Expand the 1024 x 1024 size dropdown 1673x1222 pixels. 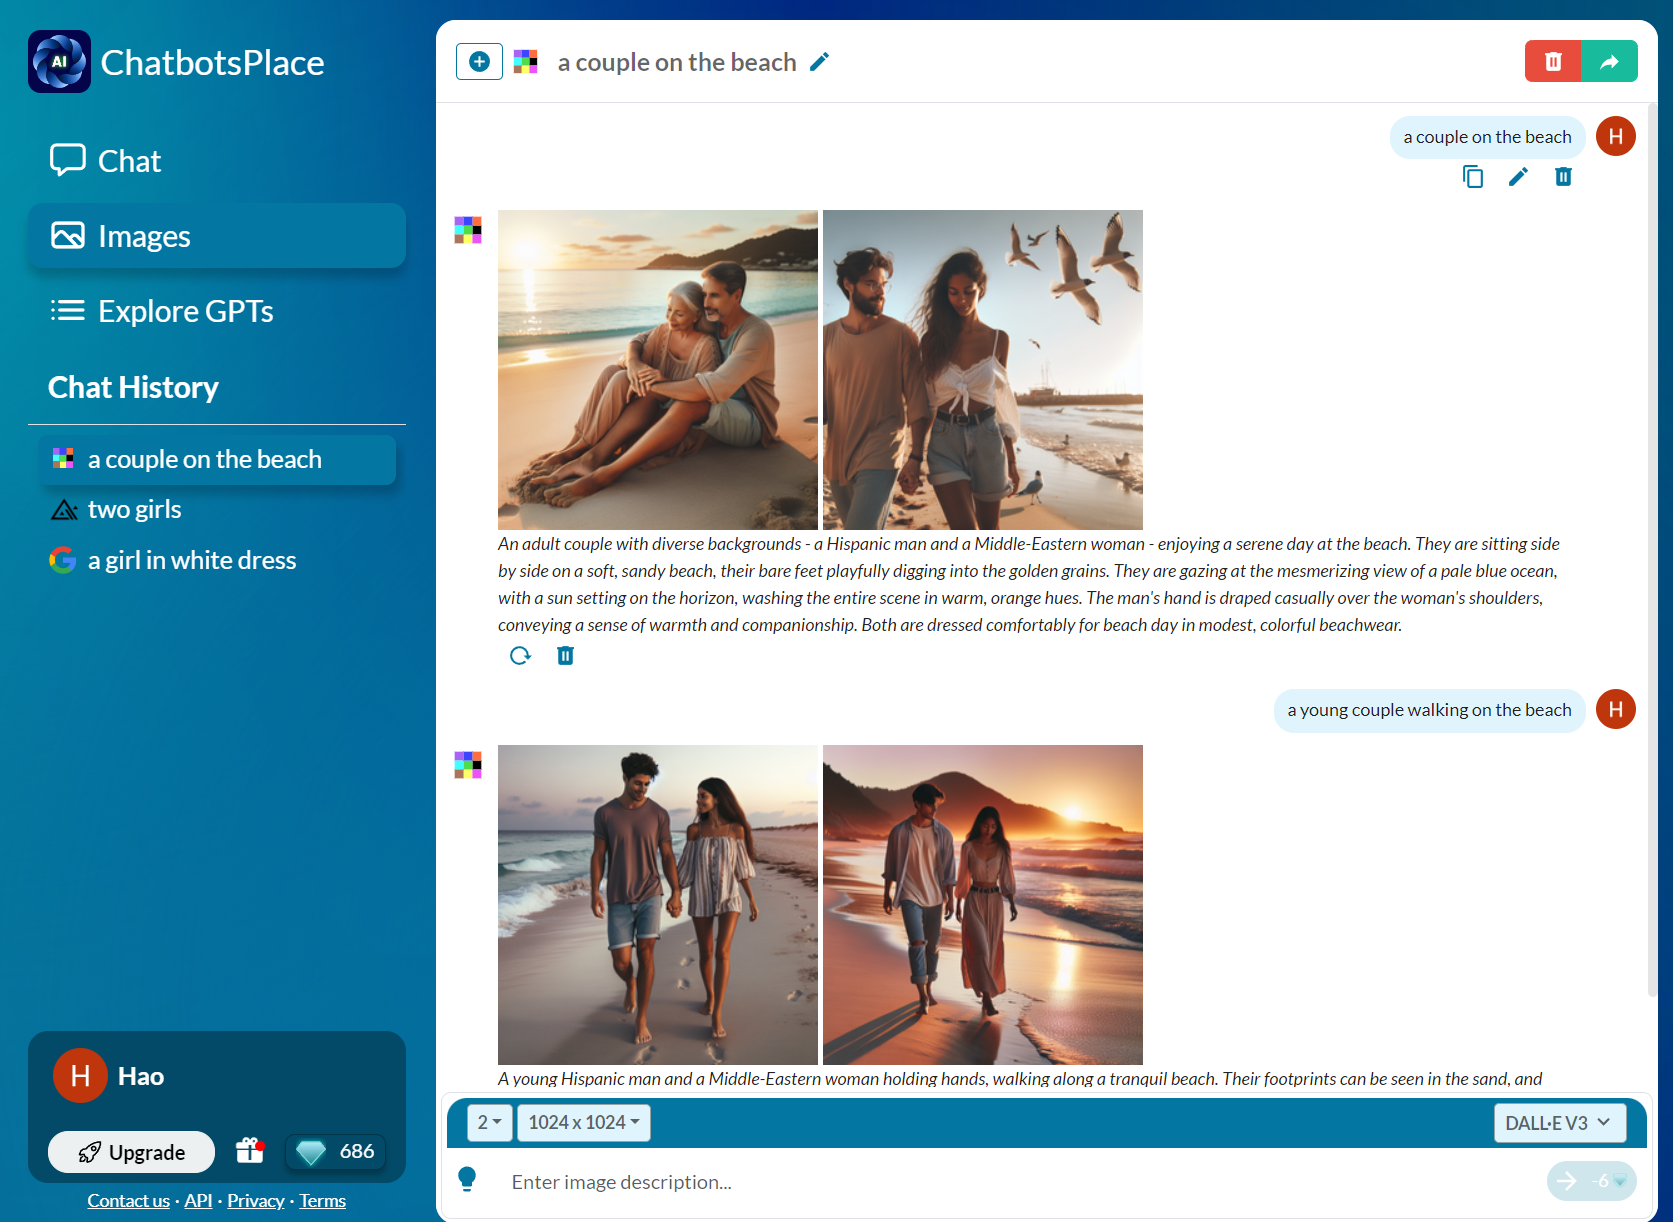tap(583, 1123)
